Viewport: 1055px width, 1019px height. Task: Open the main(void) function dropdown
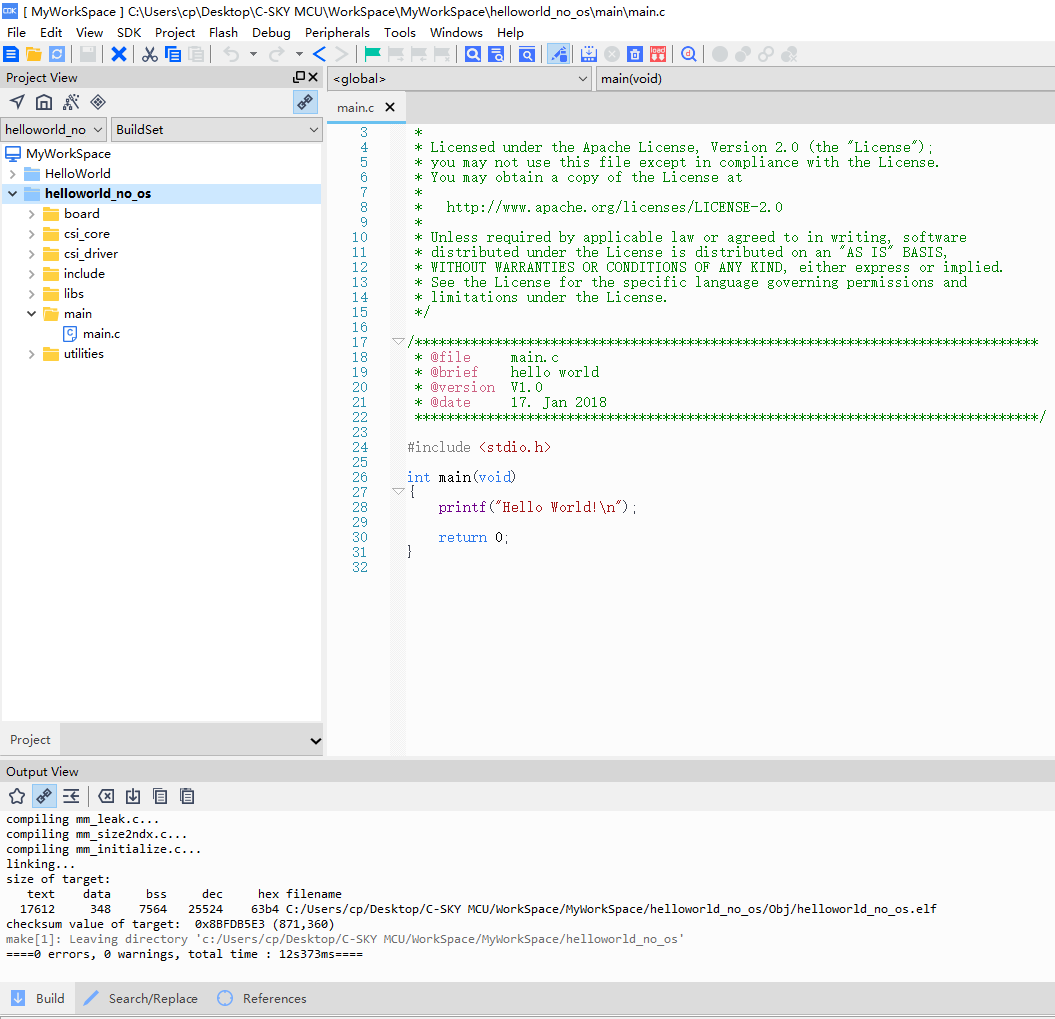click(825, 79)
